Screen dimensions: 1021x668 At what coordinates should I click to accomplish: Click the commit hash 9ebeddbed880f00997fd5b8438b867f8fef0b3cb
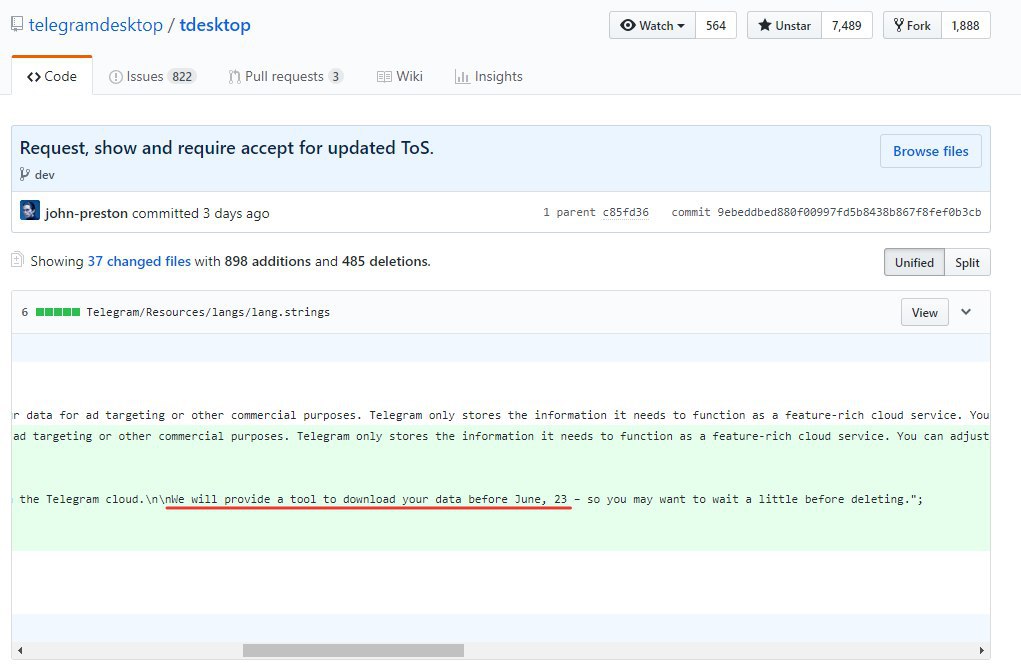point(849,212)
